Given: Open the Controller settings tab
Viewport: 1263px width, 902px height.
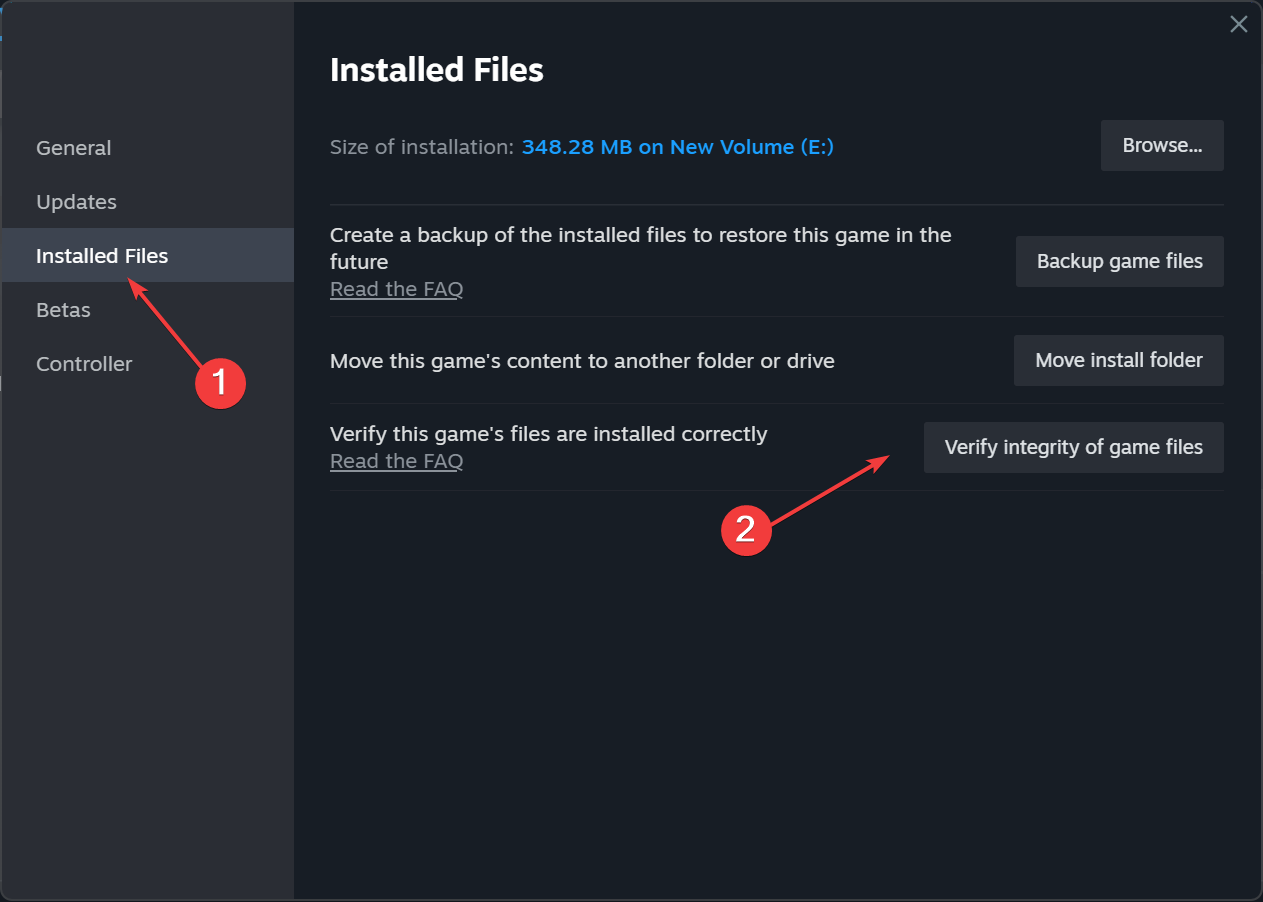Looking at the screenshot, I should pyautogui.click(x=84, y=364).
